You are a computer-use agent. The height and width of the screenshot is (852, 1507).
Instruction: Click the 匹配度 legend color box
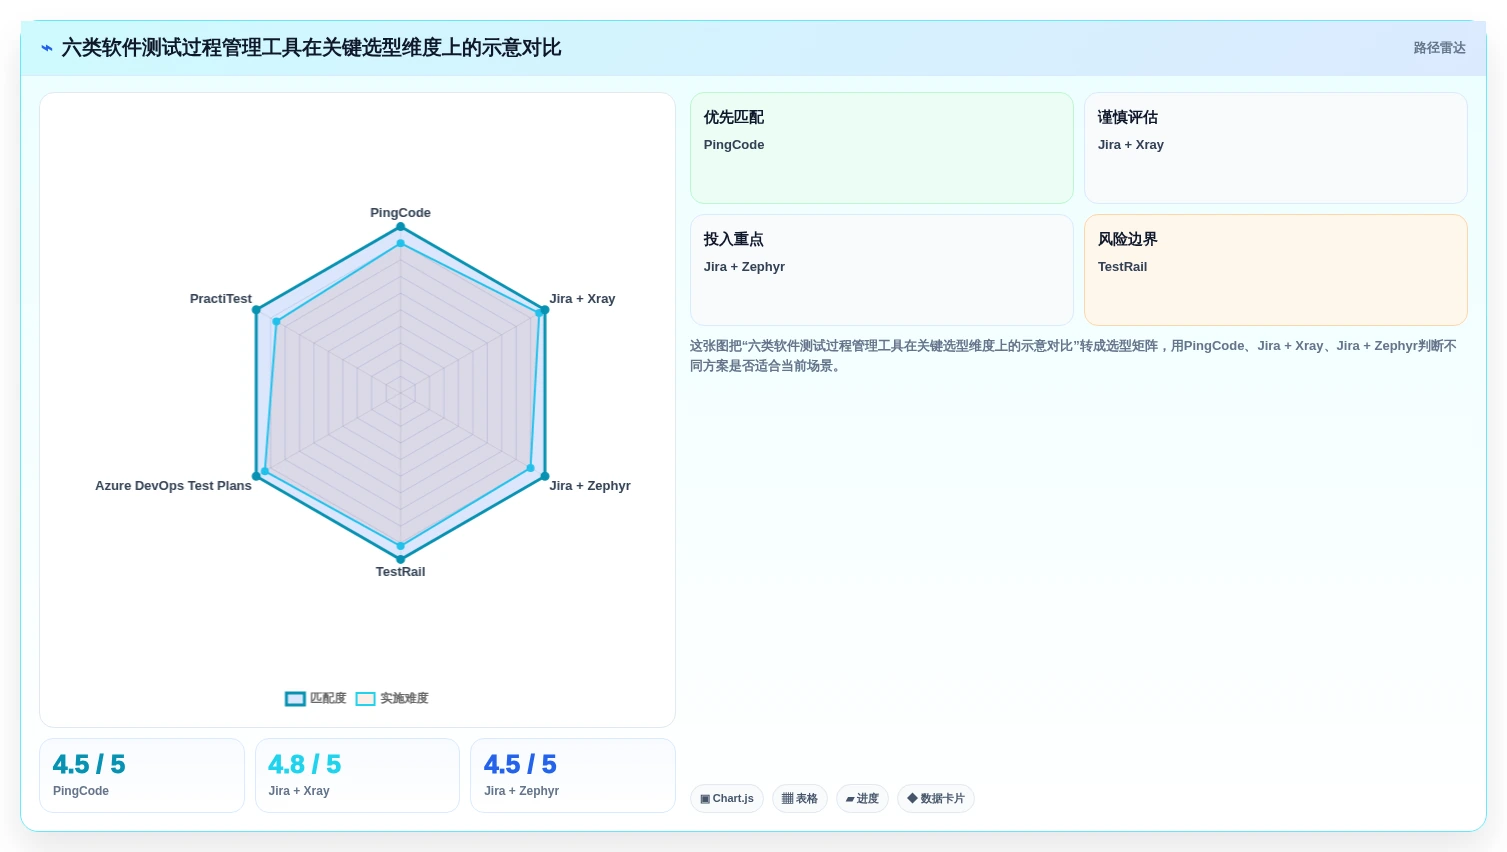[295, 699]
